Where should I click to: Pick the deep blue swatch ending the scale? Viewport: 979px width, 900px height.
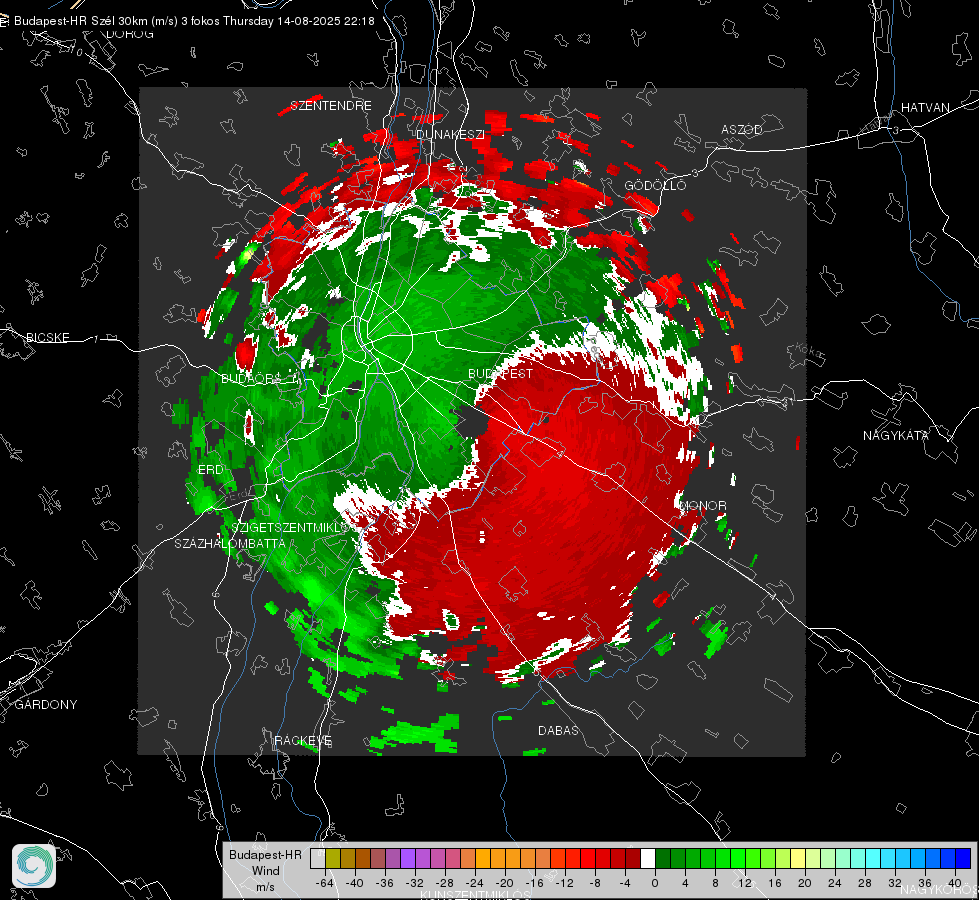tap(963, 859)
